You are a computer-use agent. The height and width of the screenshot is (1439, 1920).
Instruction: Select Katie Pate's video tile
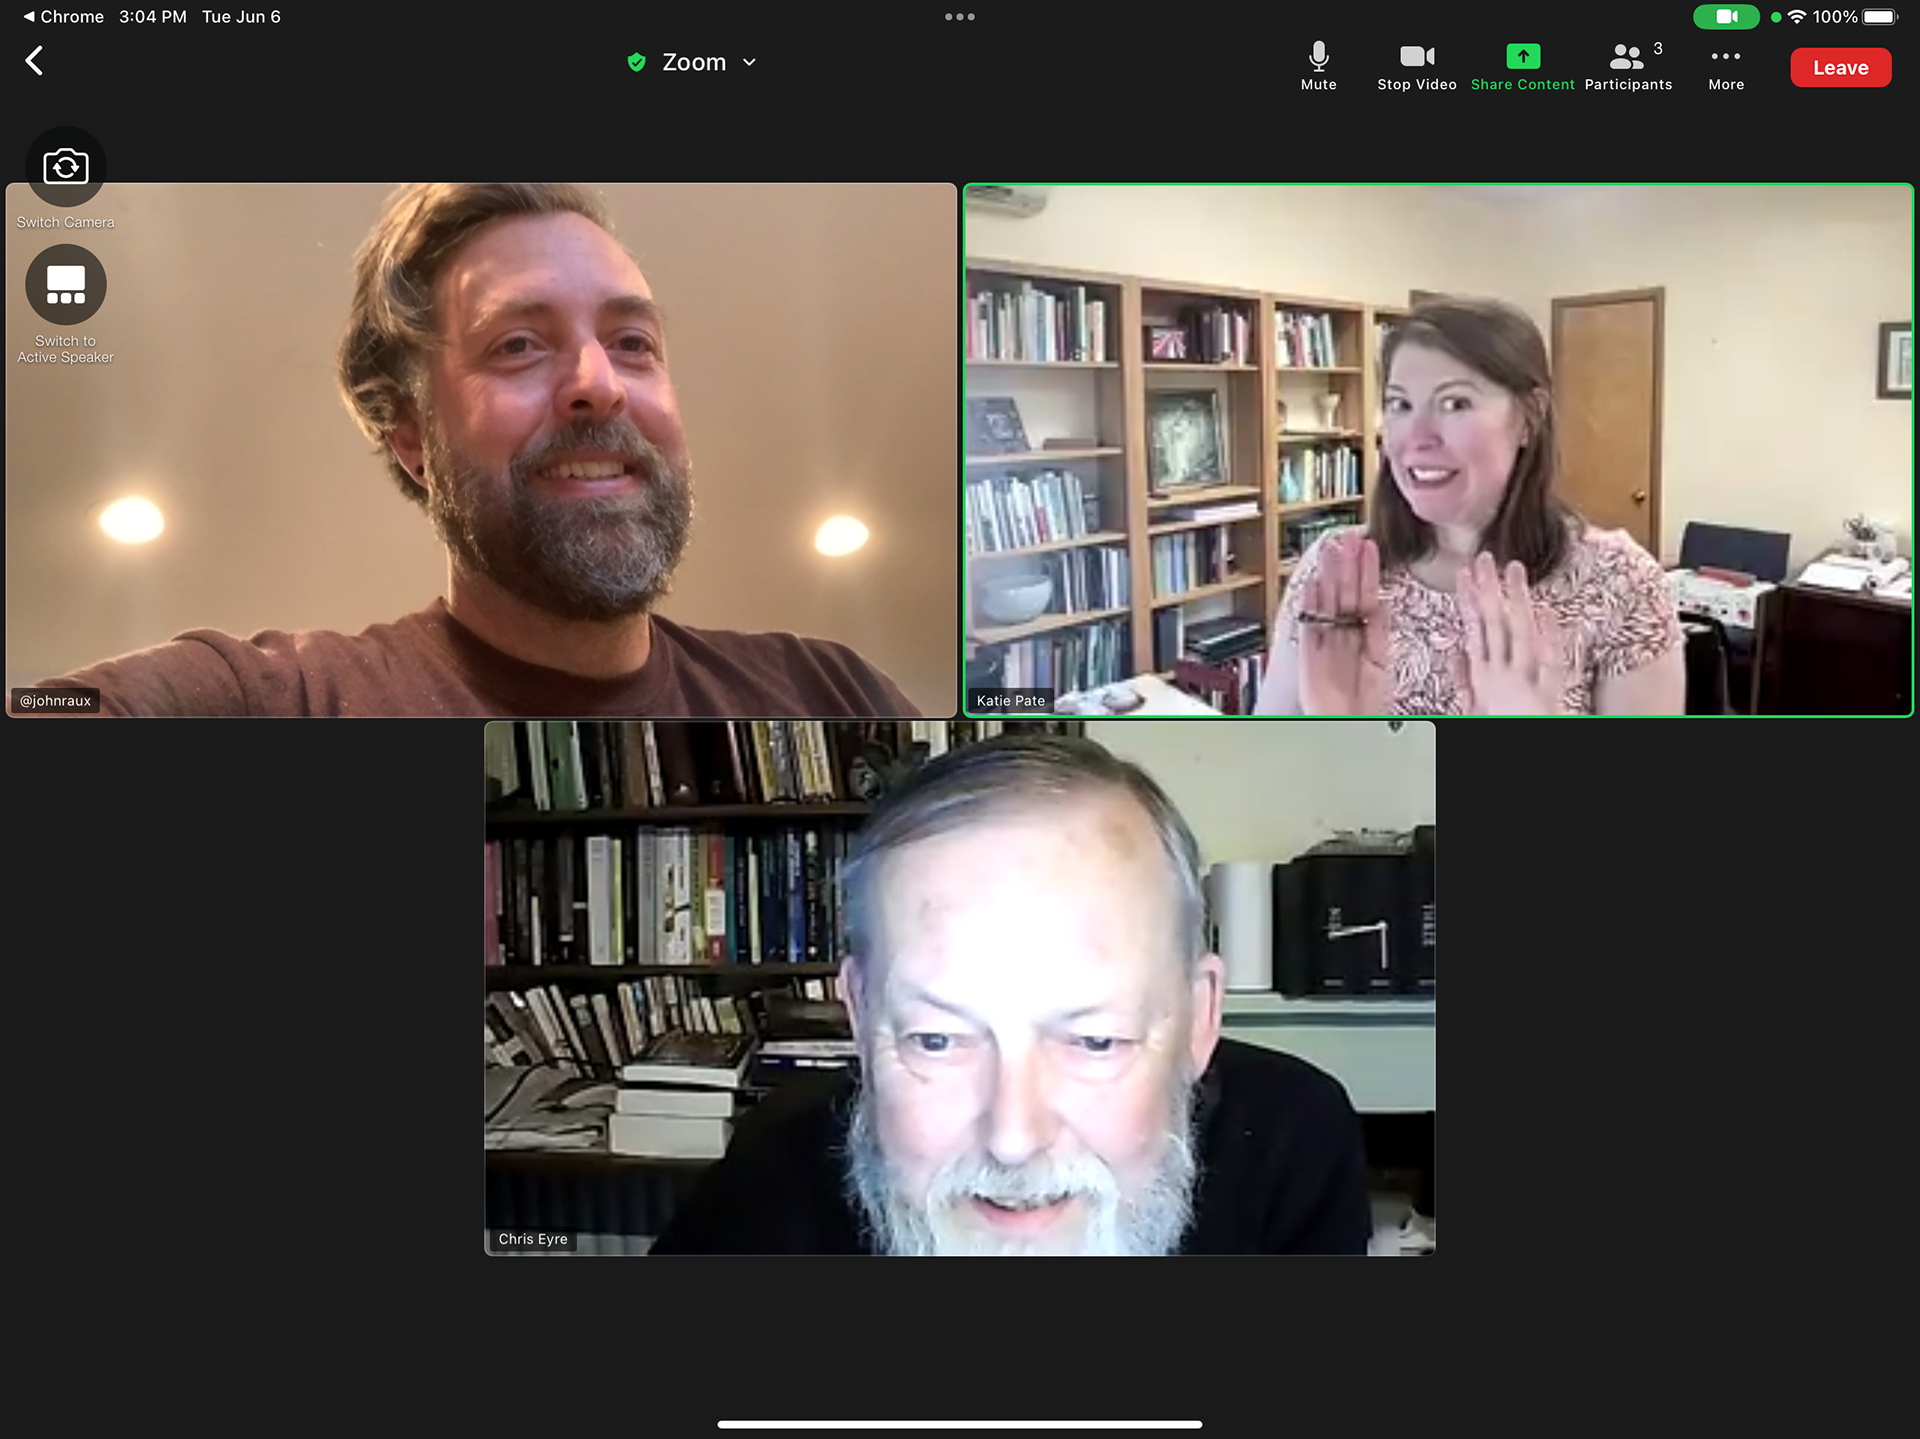(1437, 450)
